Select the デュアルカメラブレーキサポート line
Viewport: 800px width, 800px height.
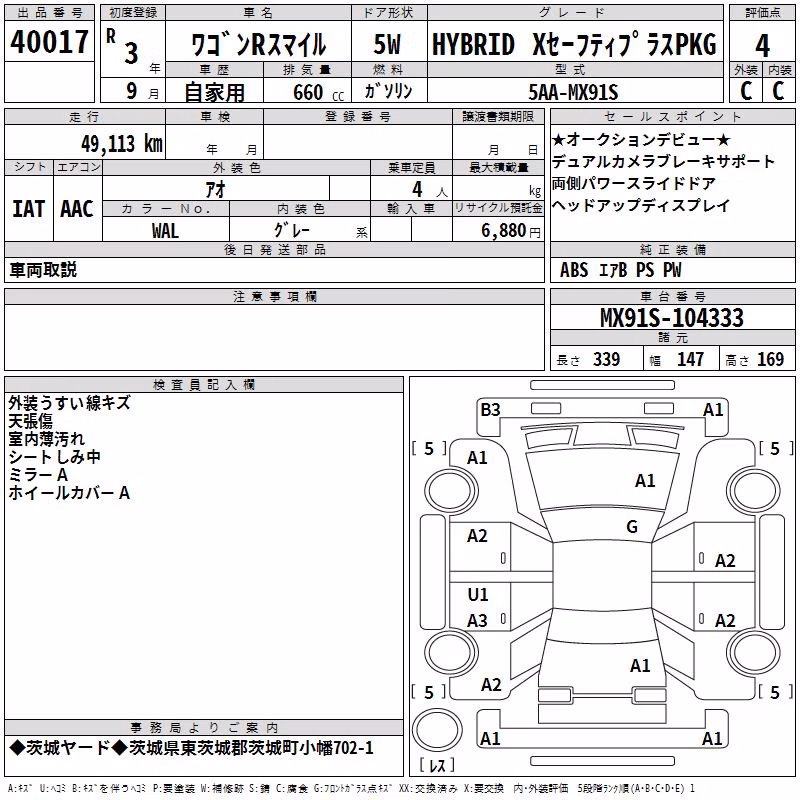pos(663,161)
